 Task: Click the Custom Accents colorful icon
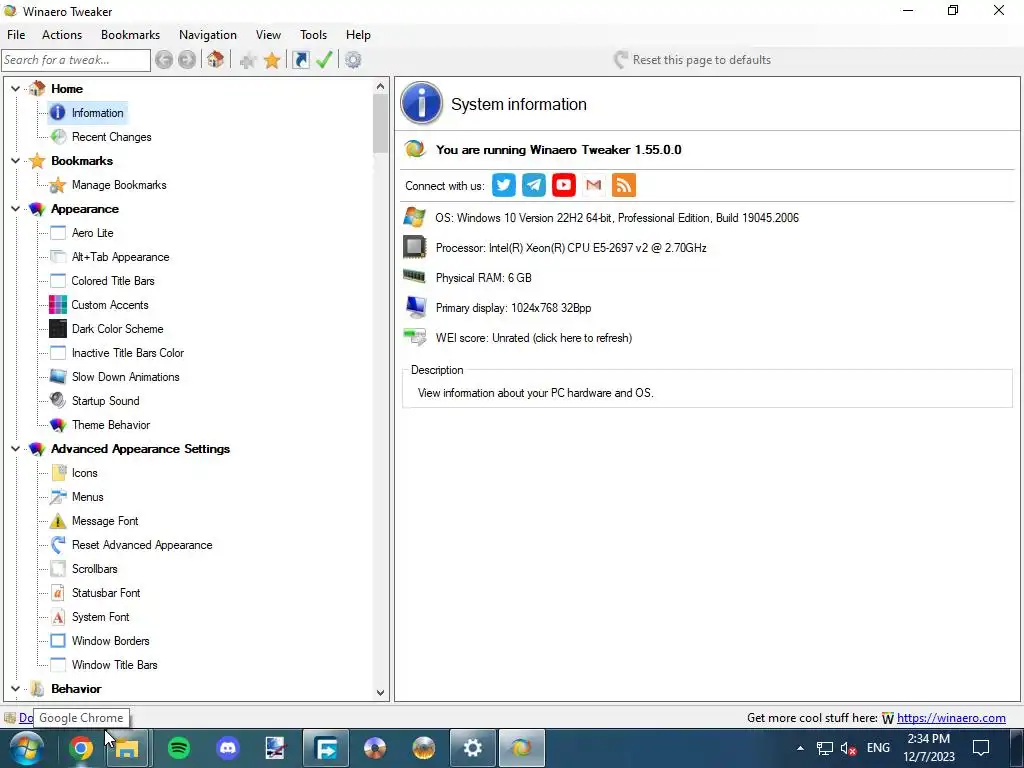[x=58, y=305]
